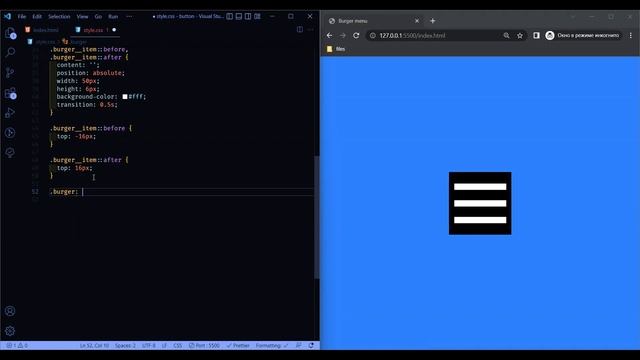This screenshot has width=640, height=360.
Task: Open Source Control view in activity bar
Action: pos(10,72)
